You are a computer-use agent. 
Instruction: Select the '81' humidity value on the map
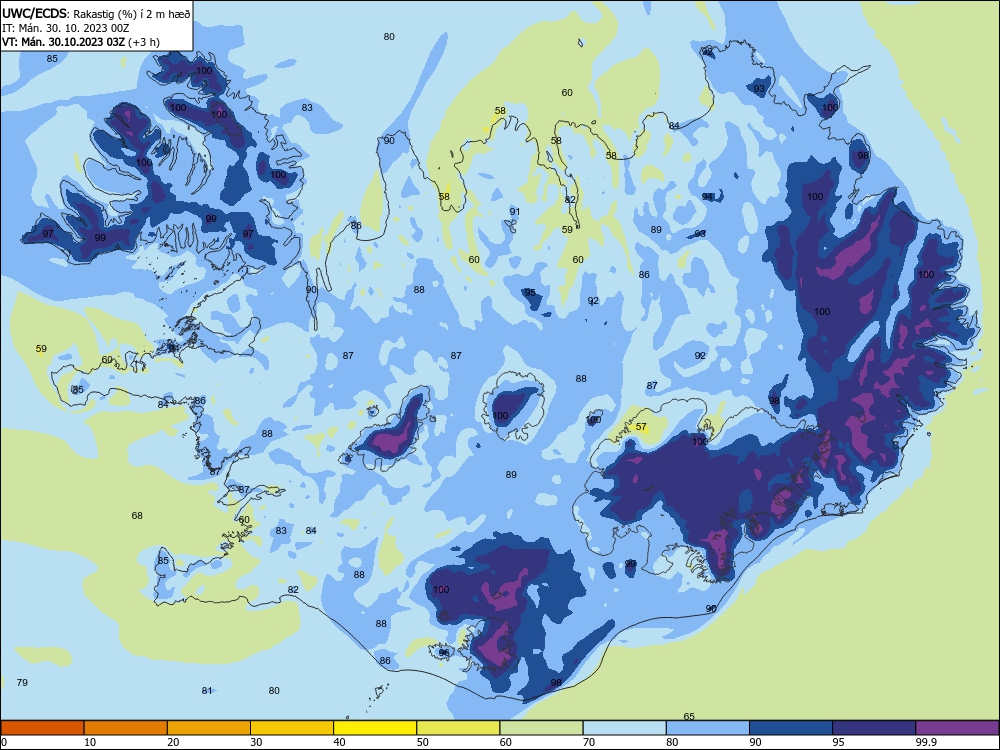[x=207, y=691]
